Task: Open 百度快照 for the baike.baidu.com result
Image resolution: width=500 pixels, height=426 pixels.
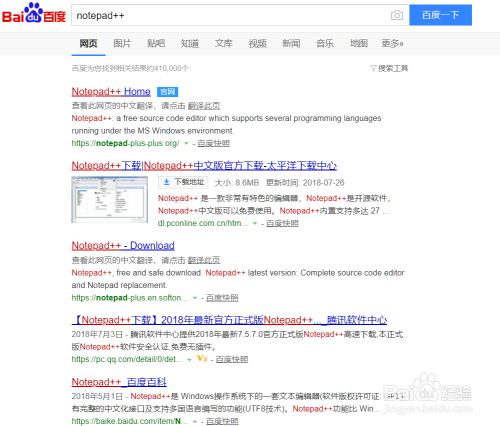Action: pyautogui.click(x=222, y=421)
